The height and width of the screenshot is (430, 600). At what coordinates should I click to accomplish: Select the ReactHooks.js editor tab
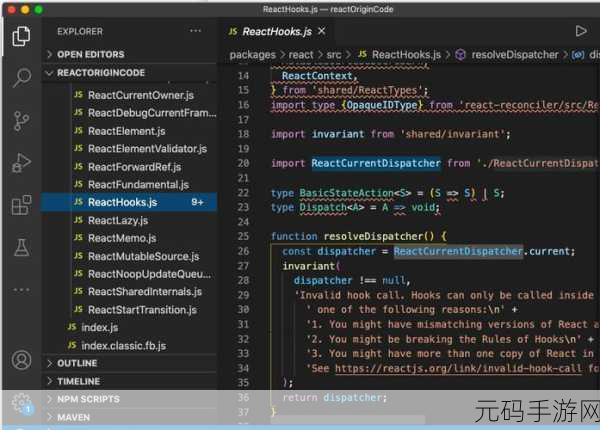pos(277,31)
